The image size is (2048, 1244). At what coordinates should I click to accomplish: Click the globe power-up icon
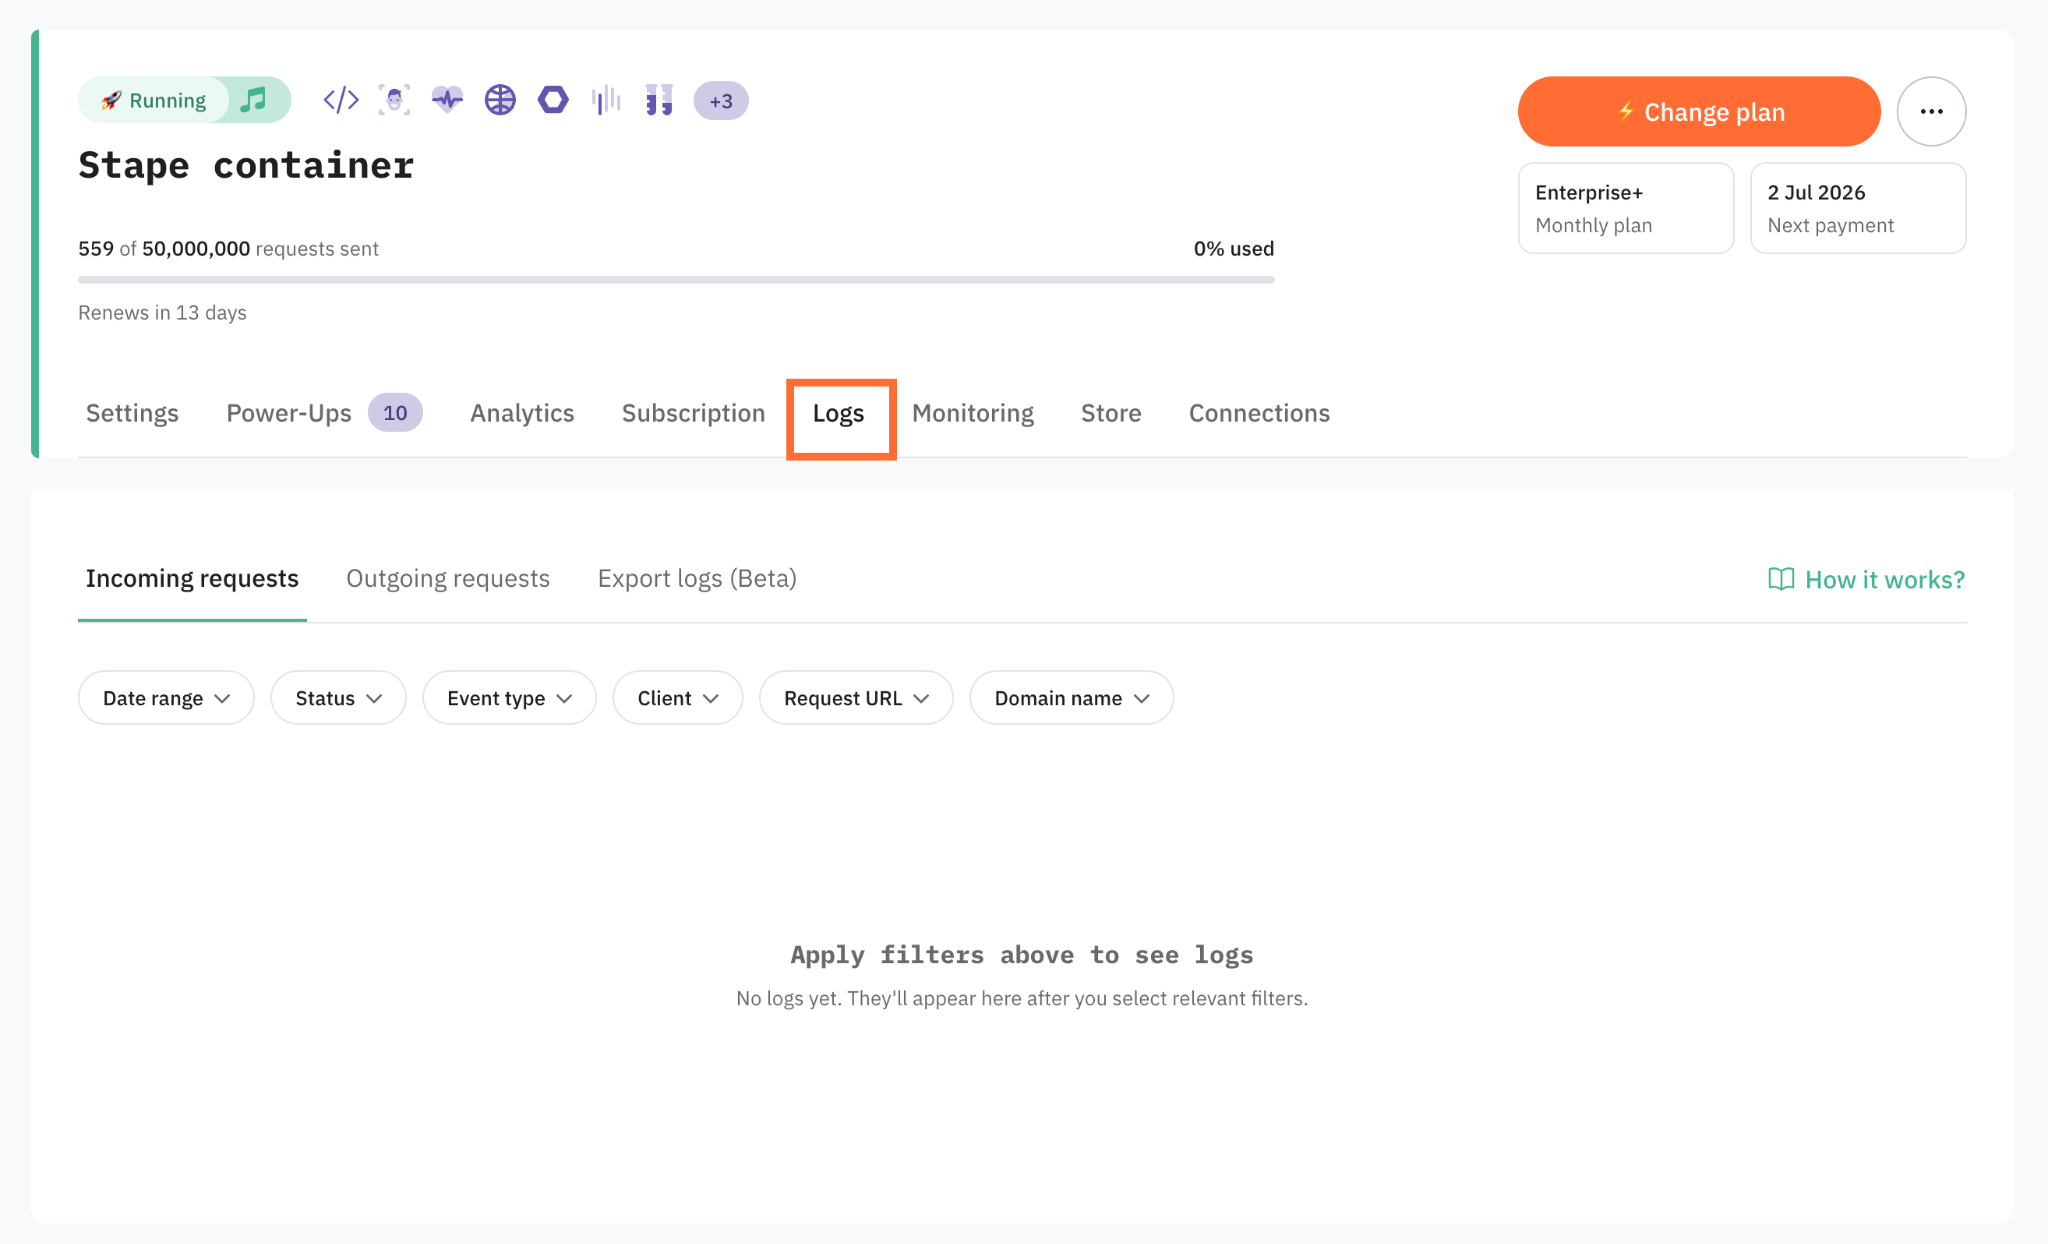pyautogui.click(x=500, y=100)
